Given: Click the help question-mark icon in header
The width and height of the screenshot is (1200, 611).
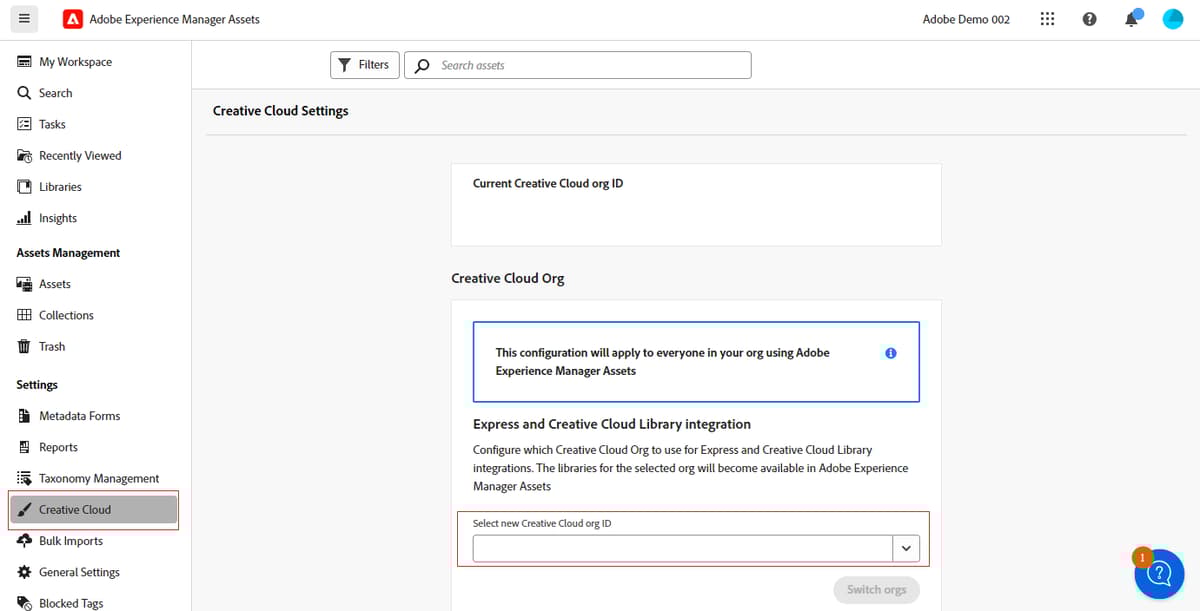Looking at the screenshot, I should [x=1089, y=18].
